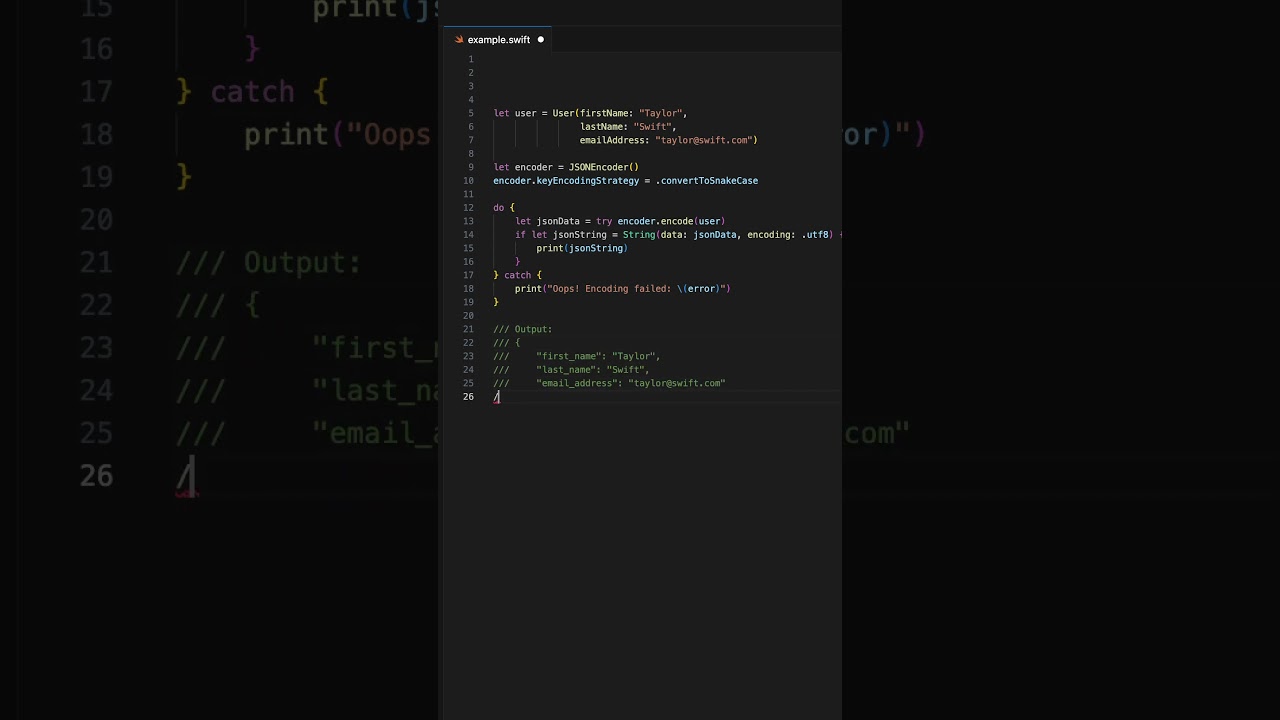
Task: Click the "Taylor" string on the firstName line
Action: (661, 113)
